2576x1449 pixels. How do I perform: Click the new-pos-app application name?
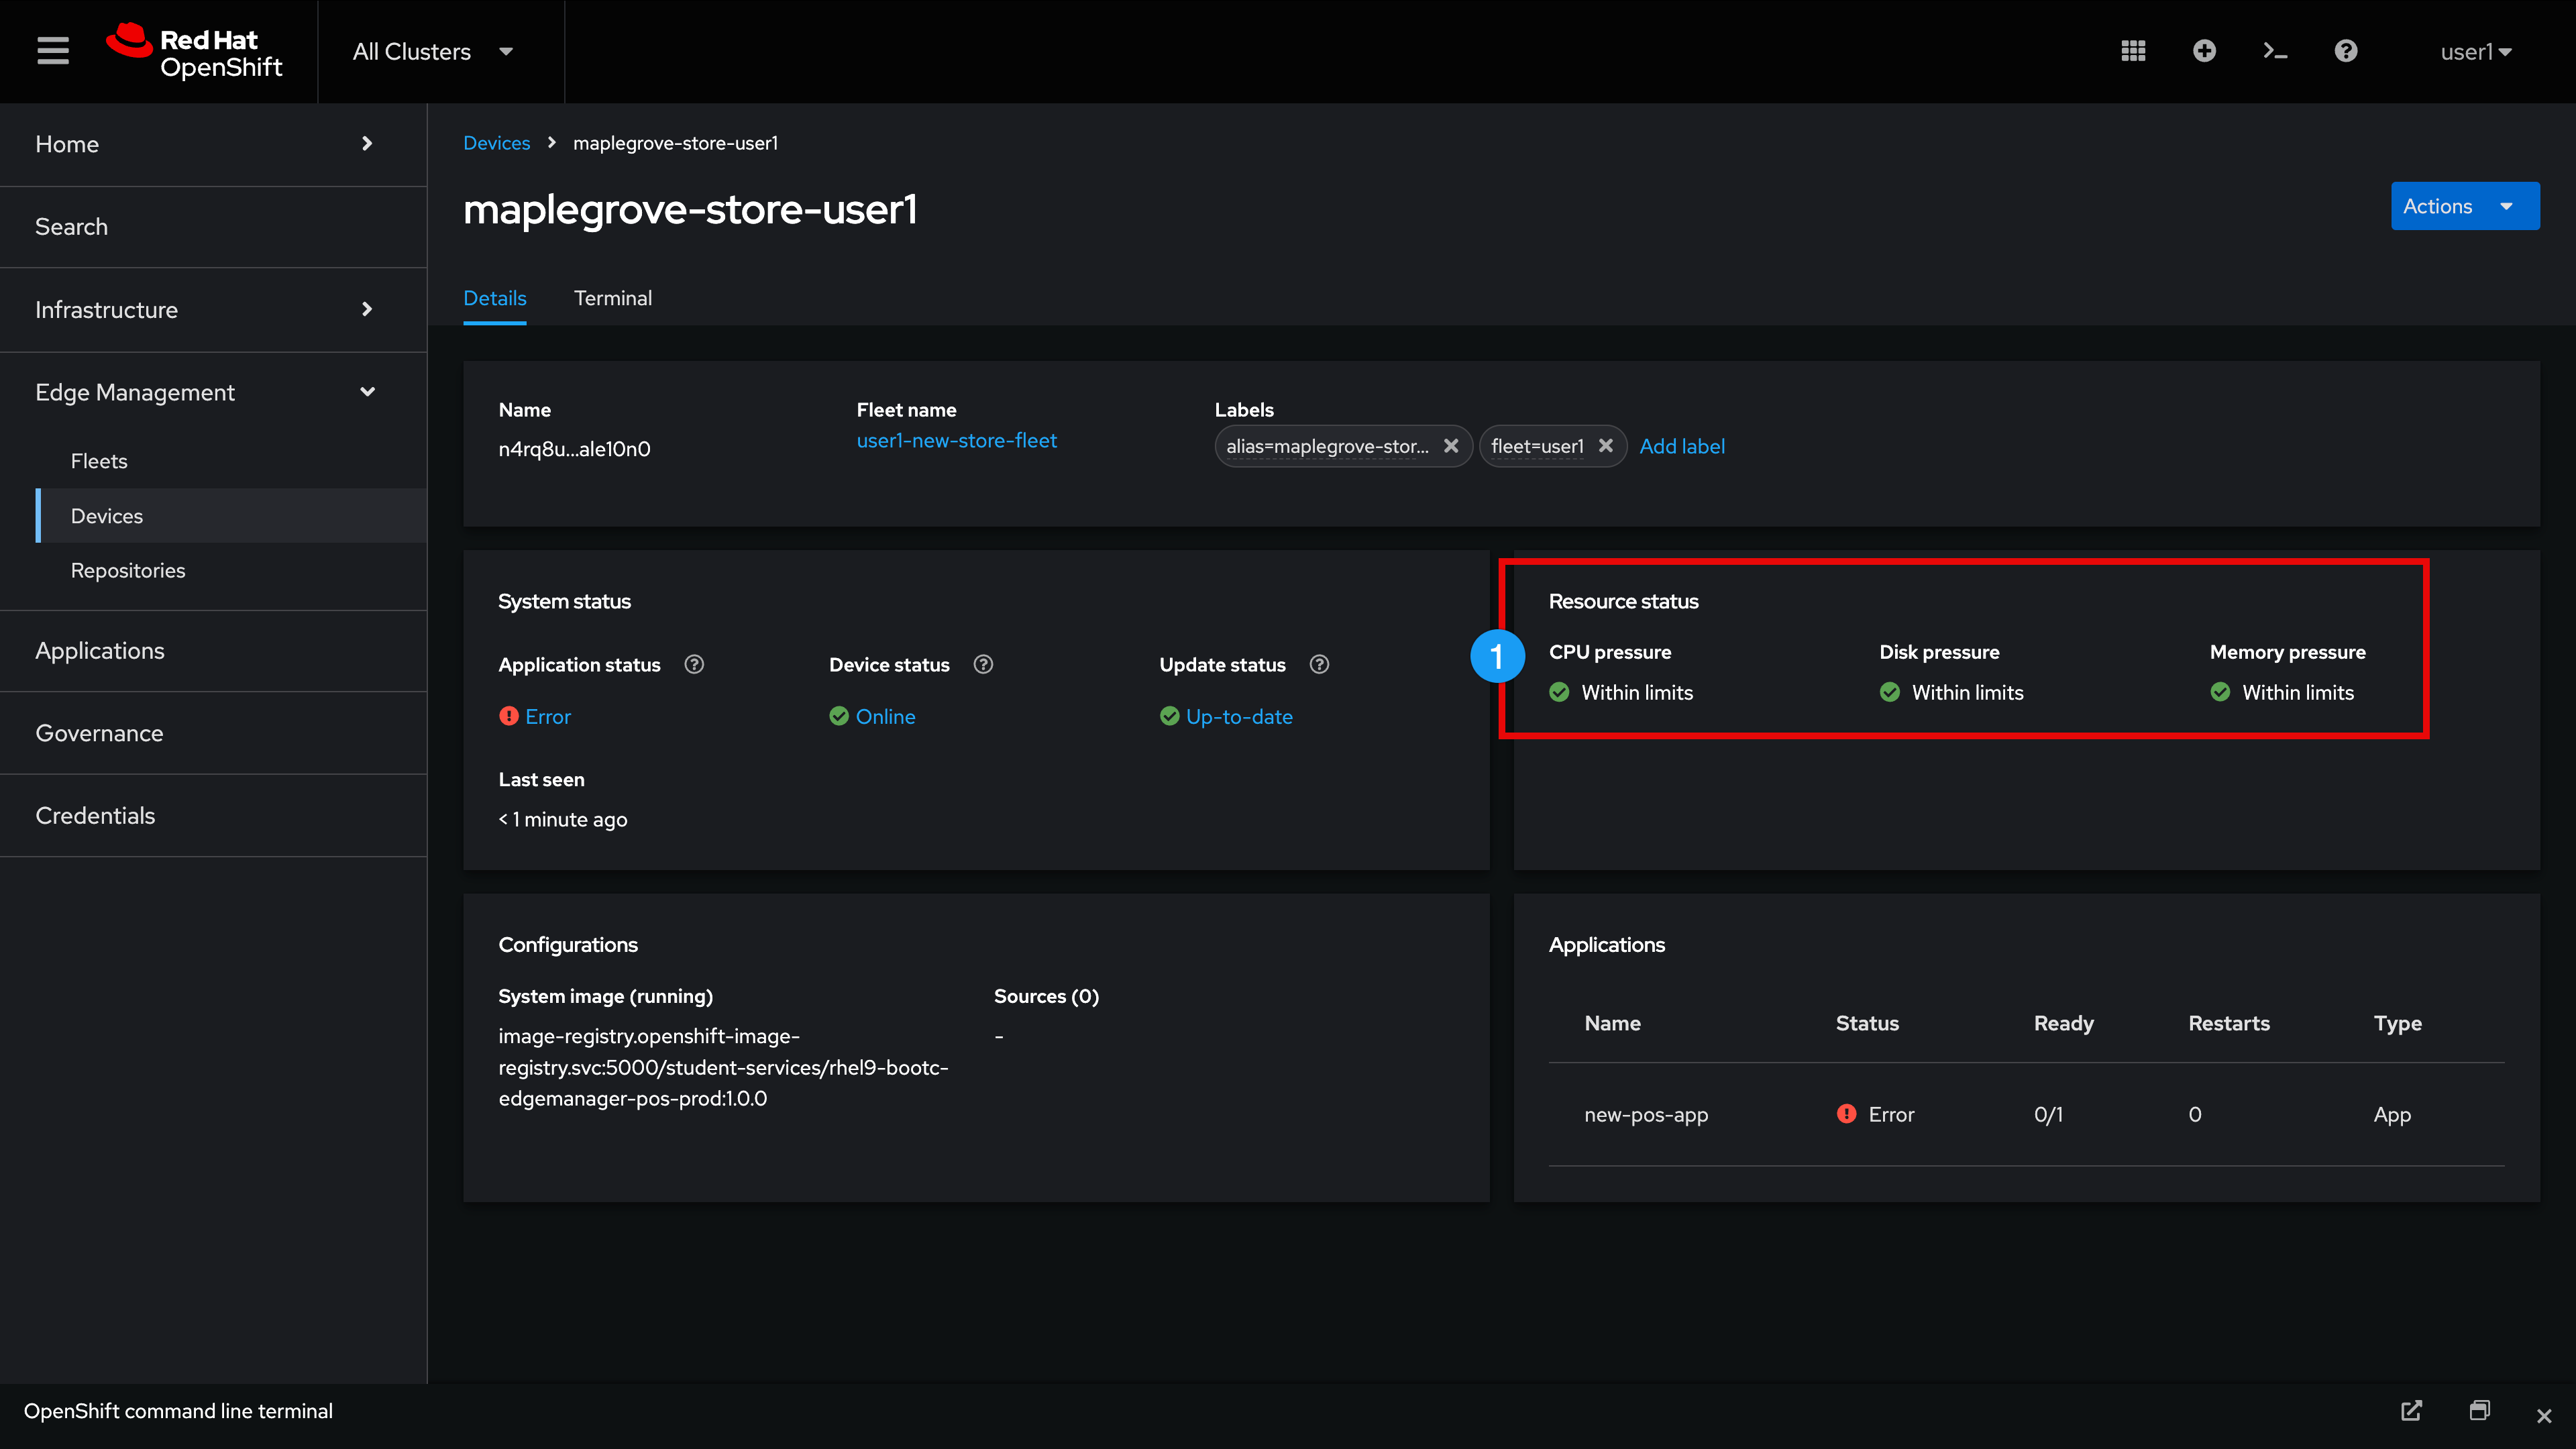coord(1646,1114)
